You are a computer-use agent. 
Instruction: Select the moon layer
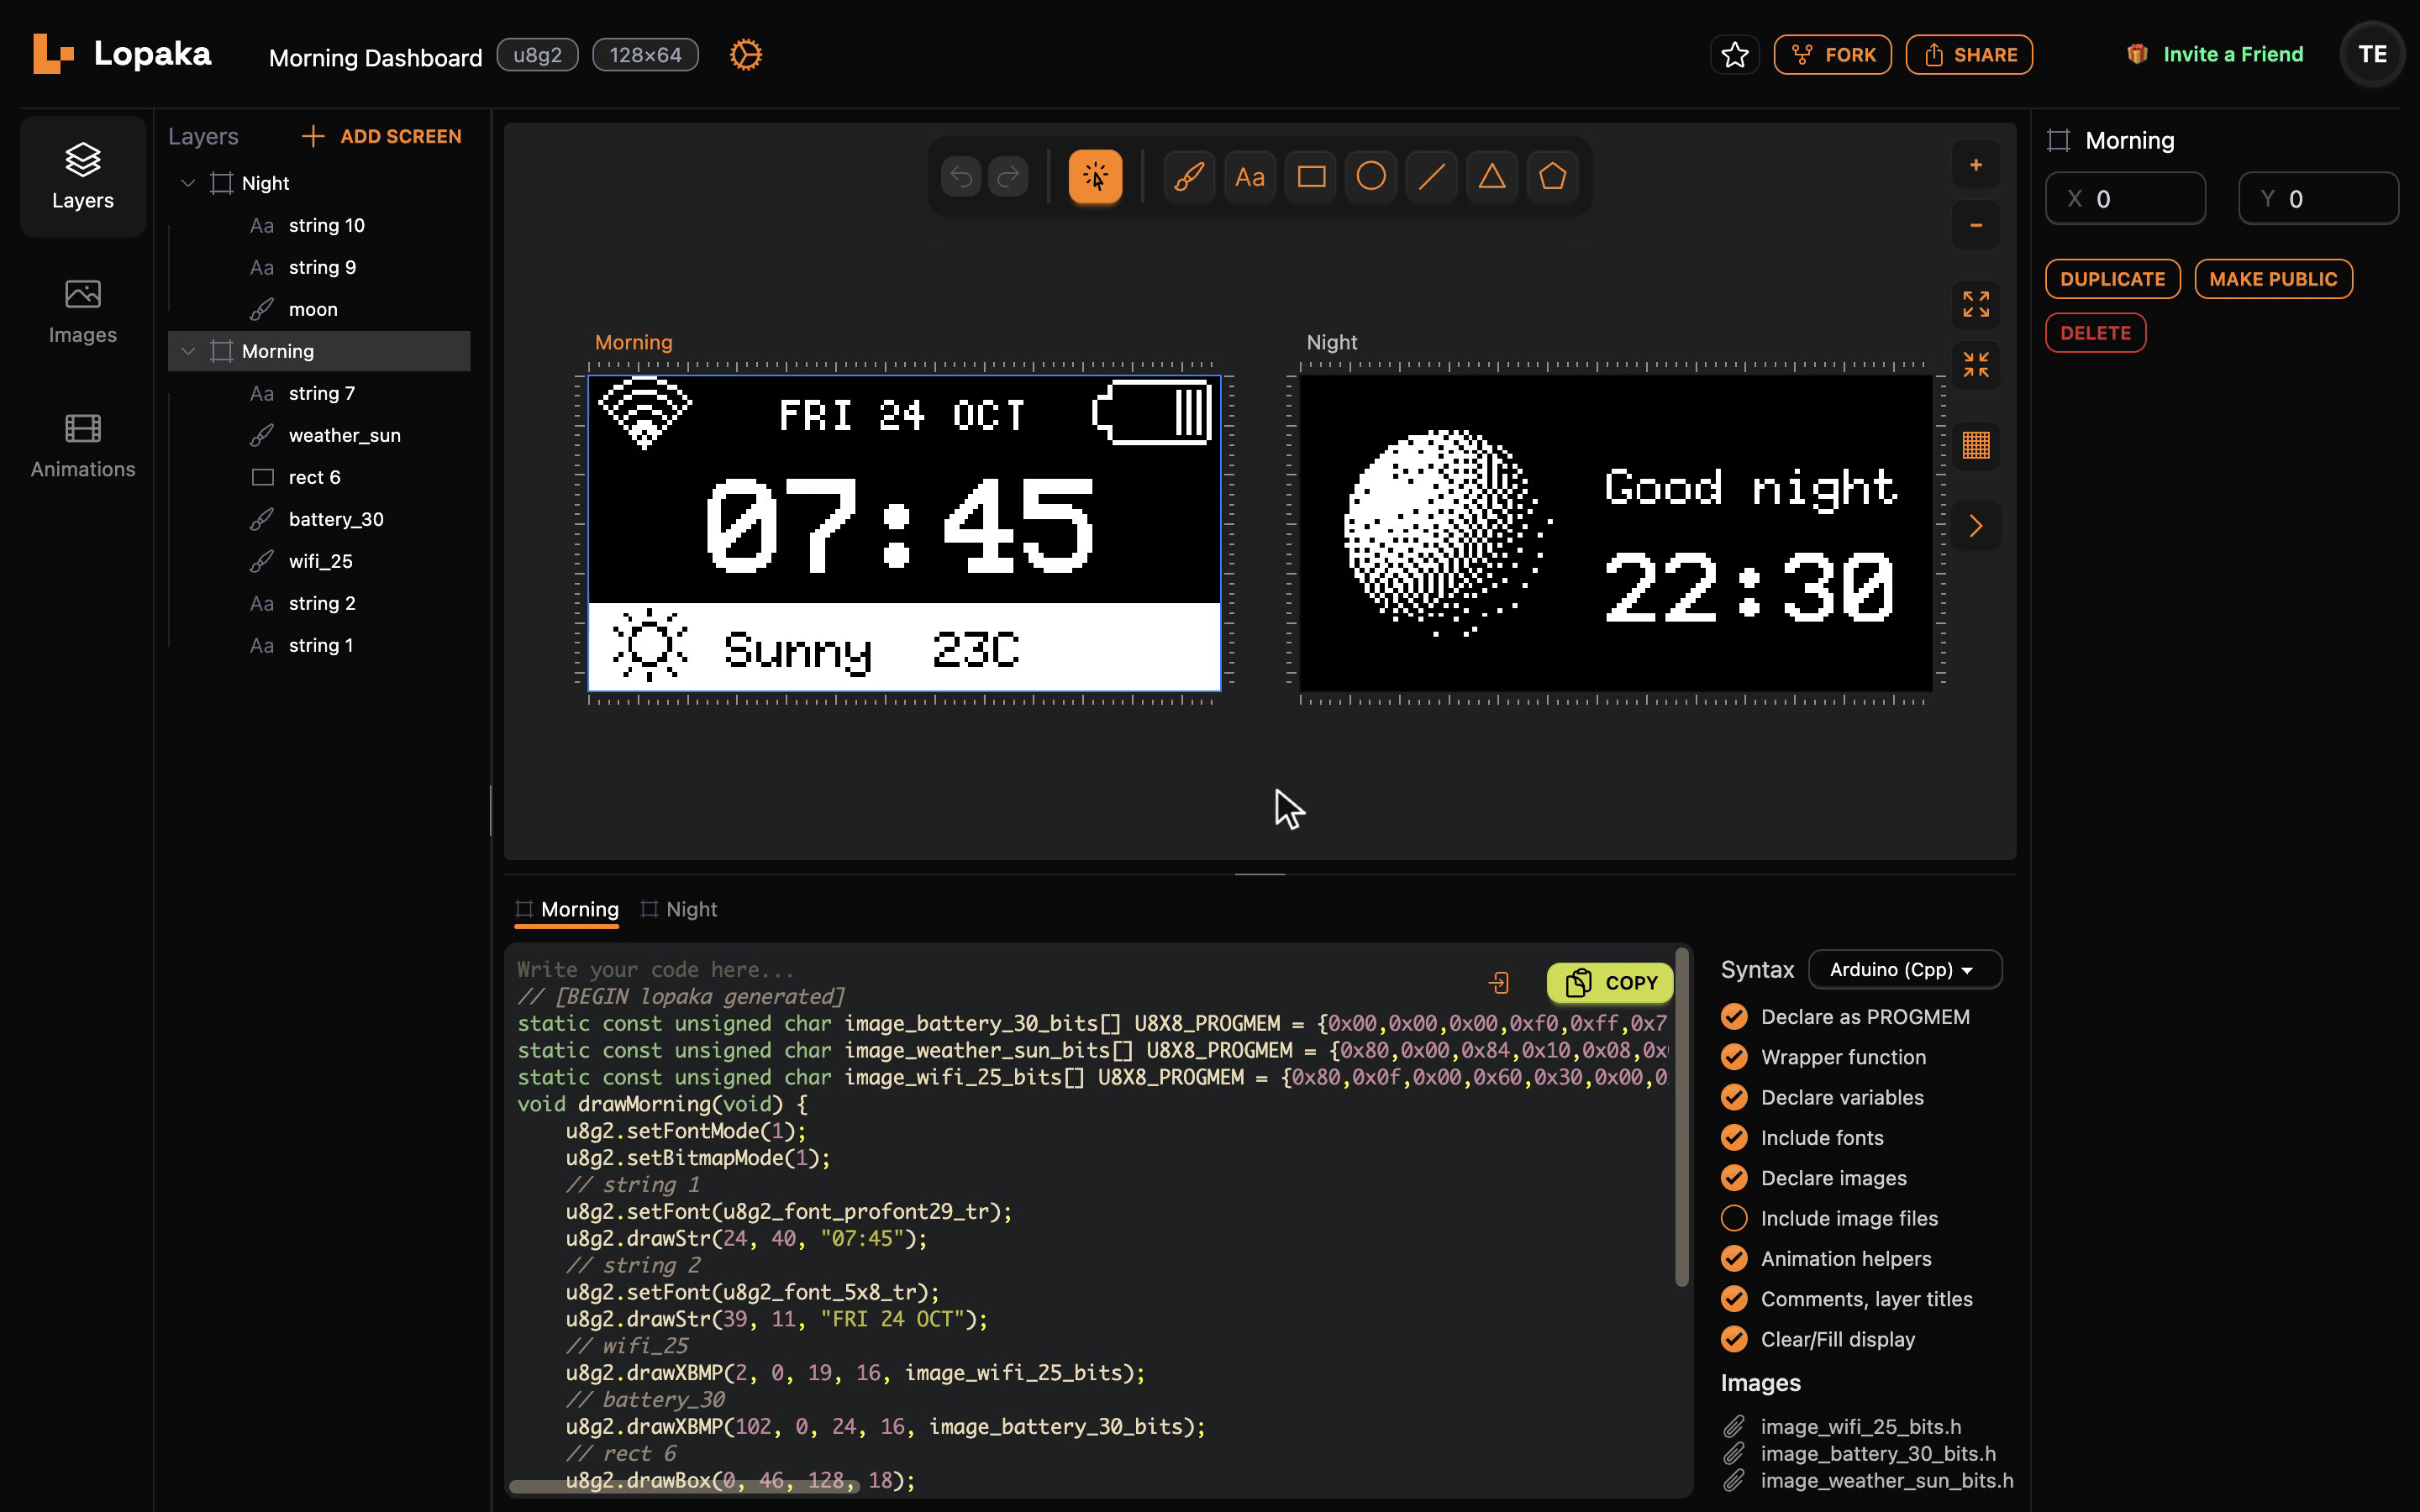pos(320,309)
